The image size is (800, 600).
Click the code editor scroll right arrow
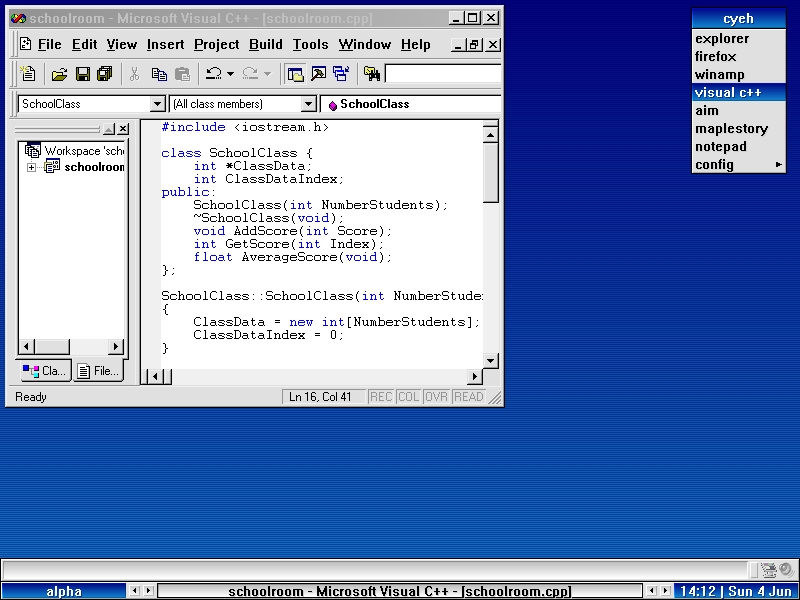click(474, 377)
